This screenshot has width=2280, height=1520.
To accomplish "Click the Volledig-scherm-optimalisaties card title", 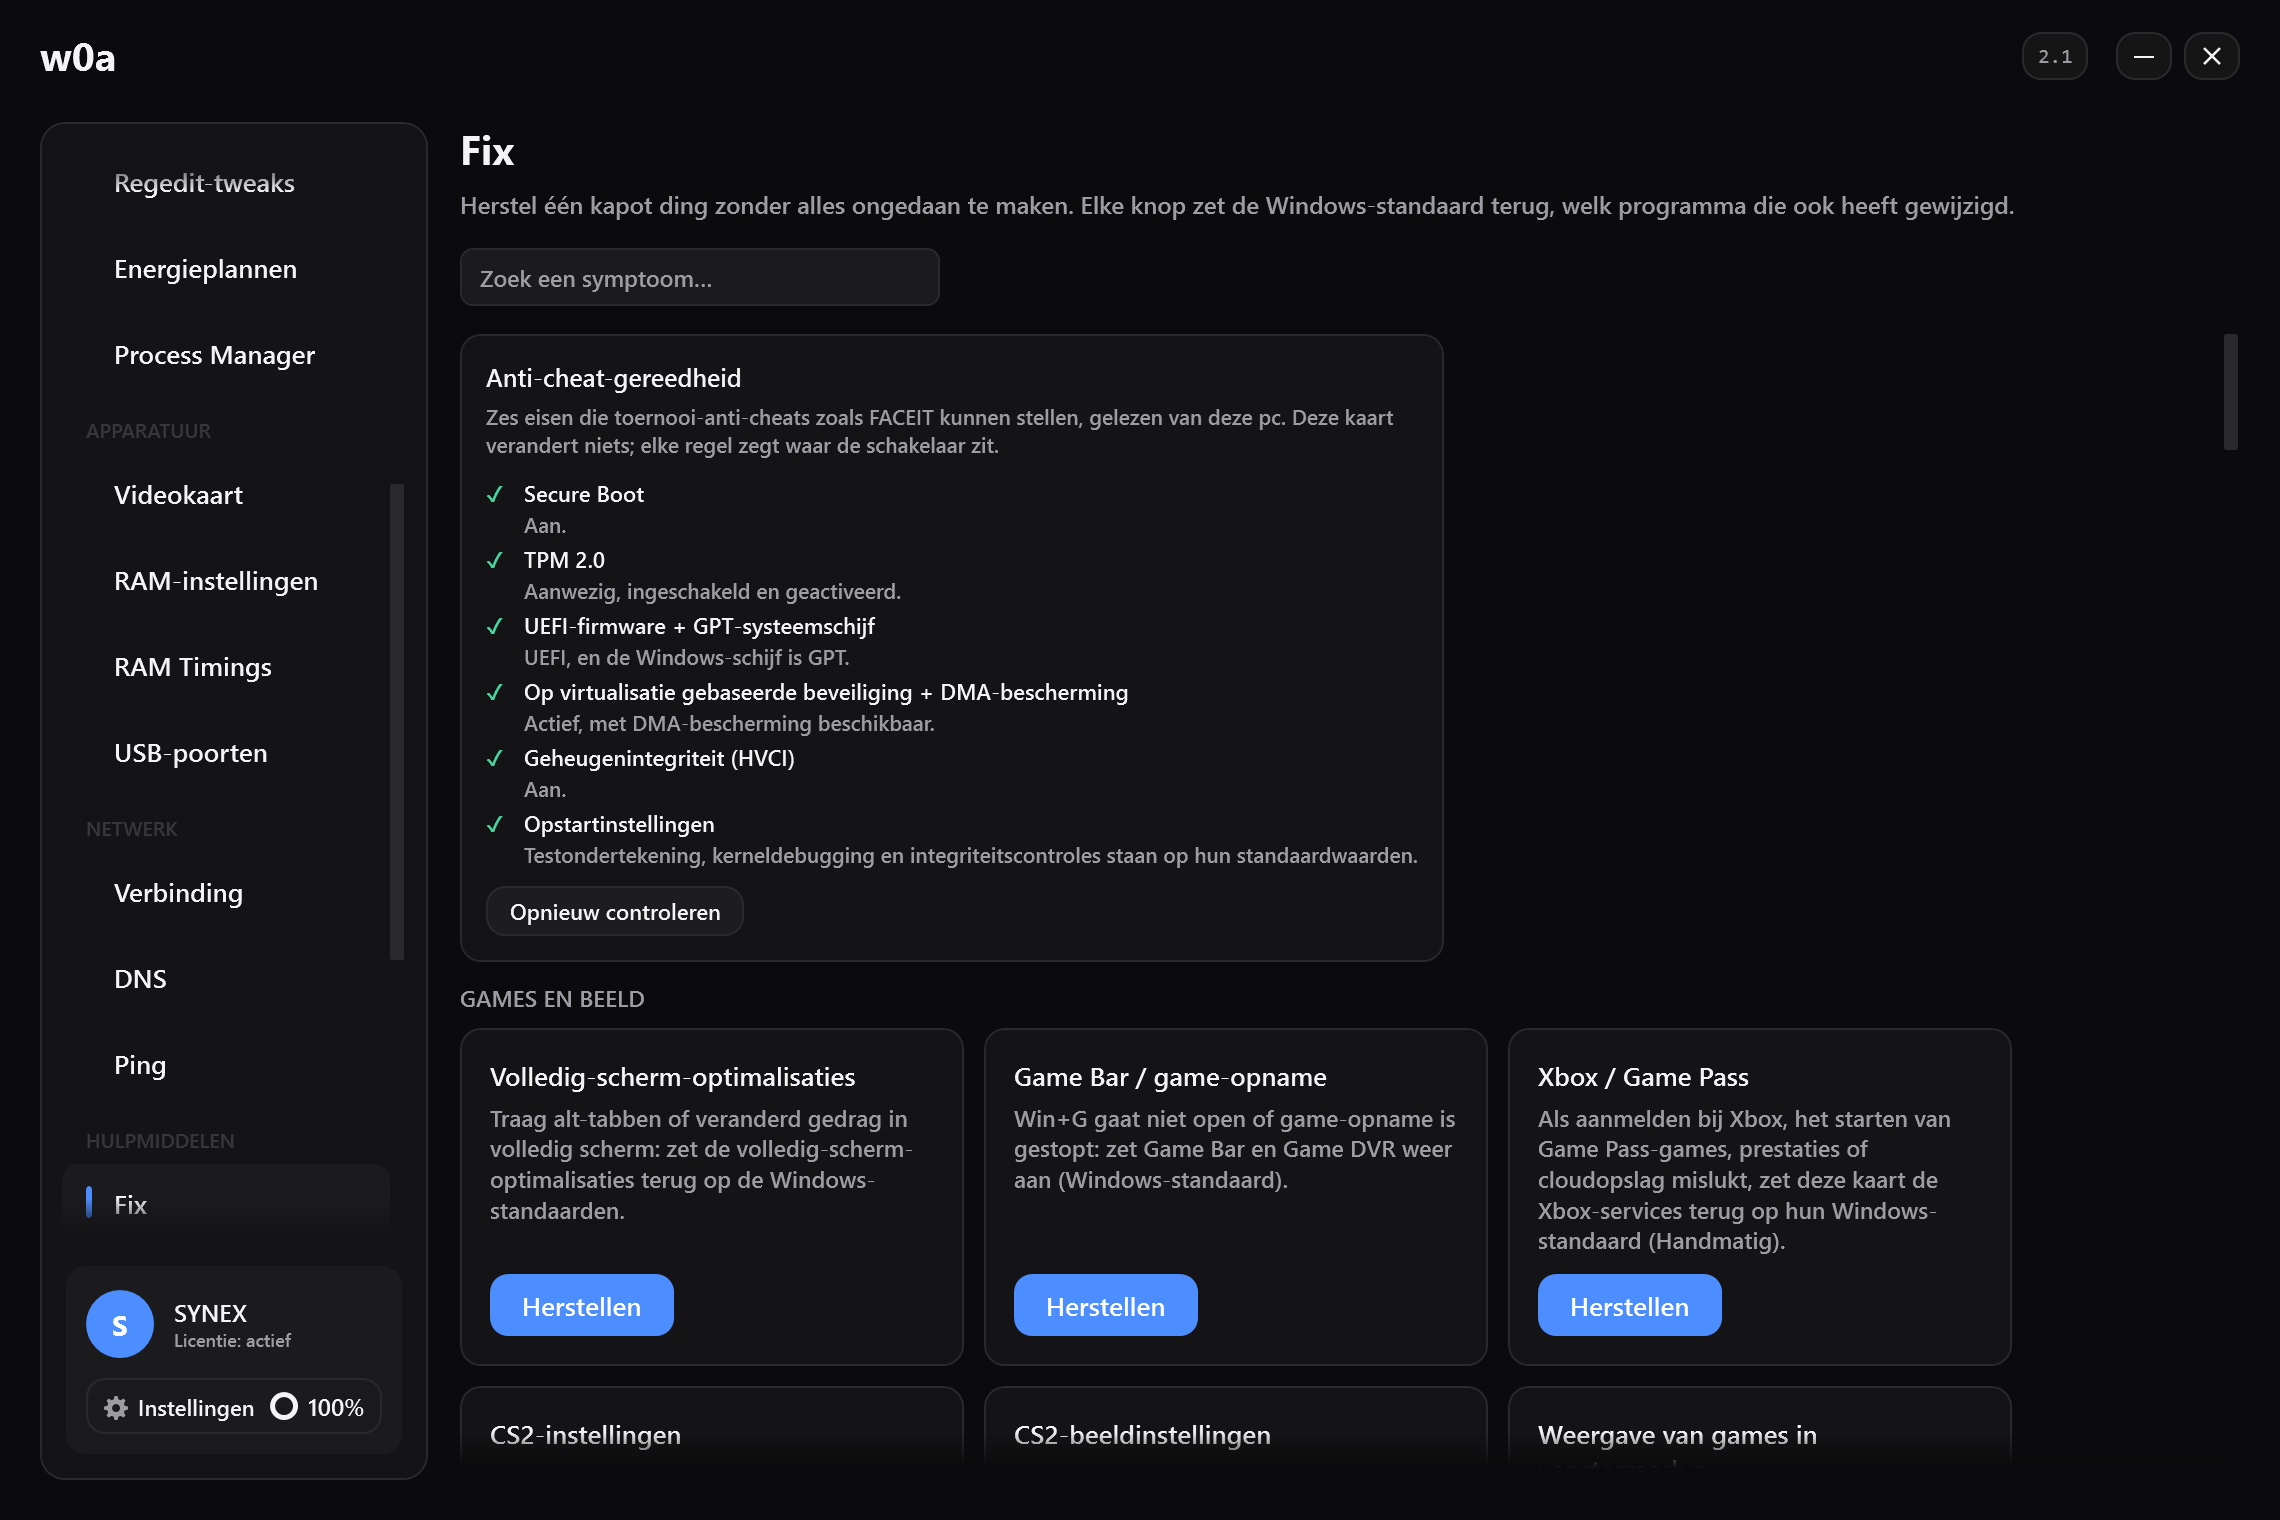I will coord(673,1077).
